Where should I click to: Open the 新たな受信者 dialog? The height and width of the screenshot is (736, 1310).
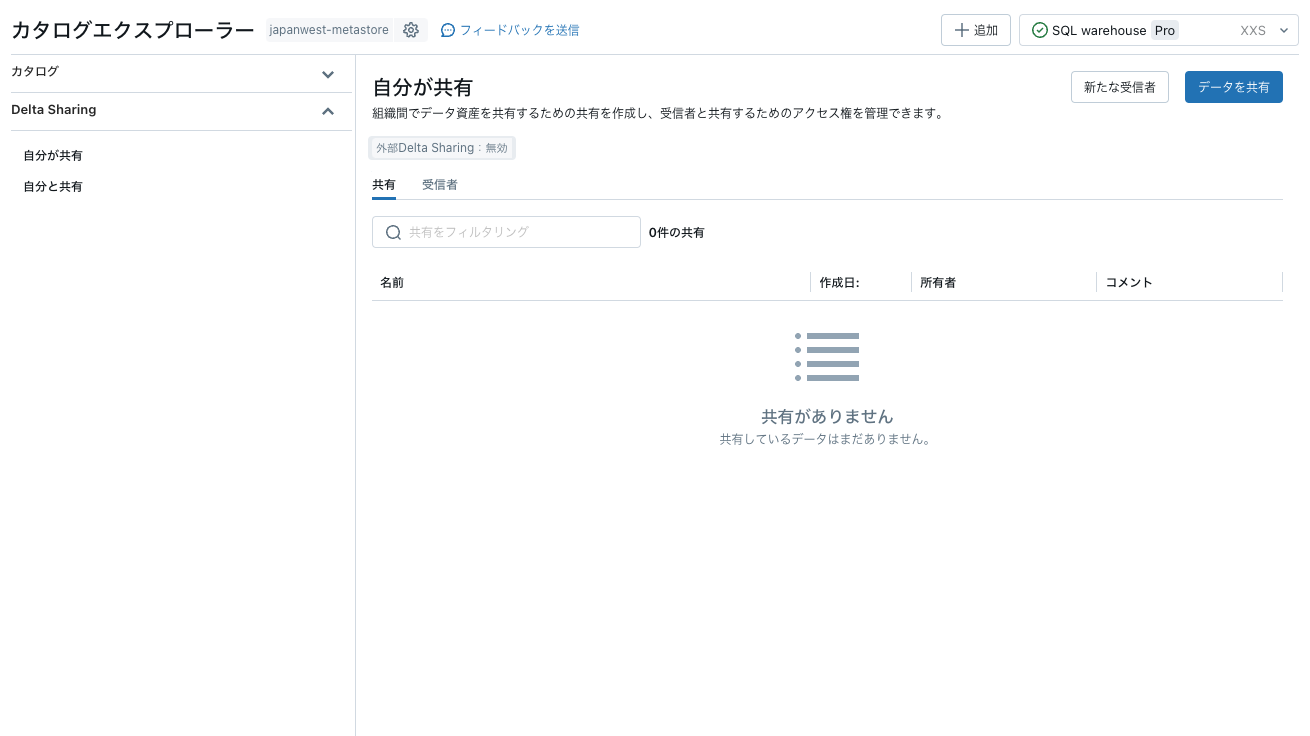1119,87
